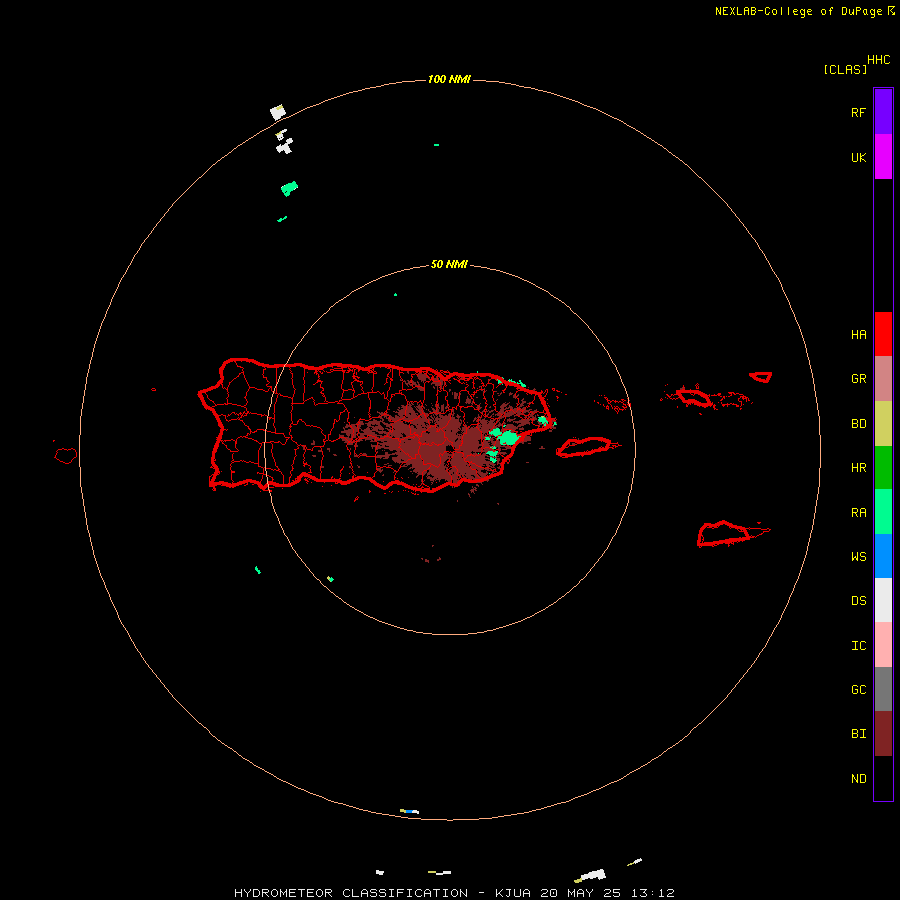Click the 'UK' legend label
Image resolution: width=900 pixels, height=900 pixels.
pyautogui.click(x=858, y=157)
